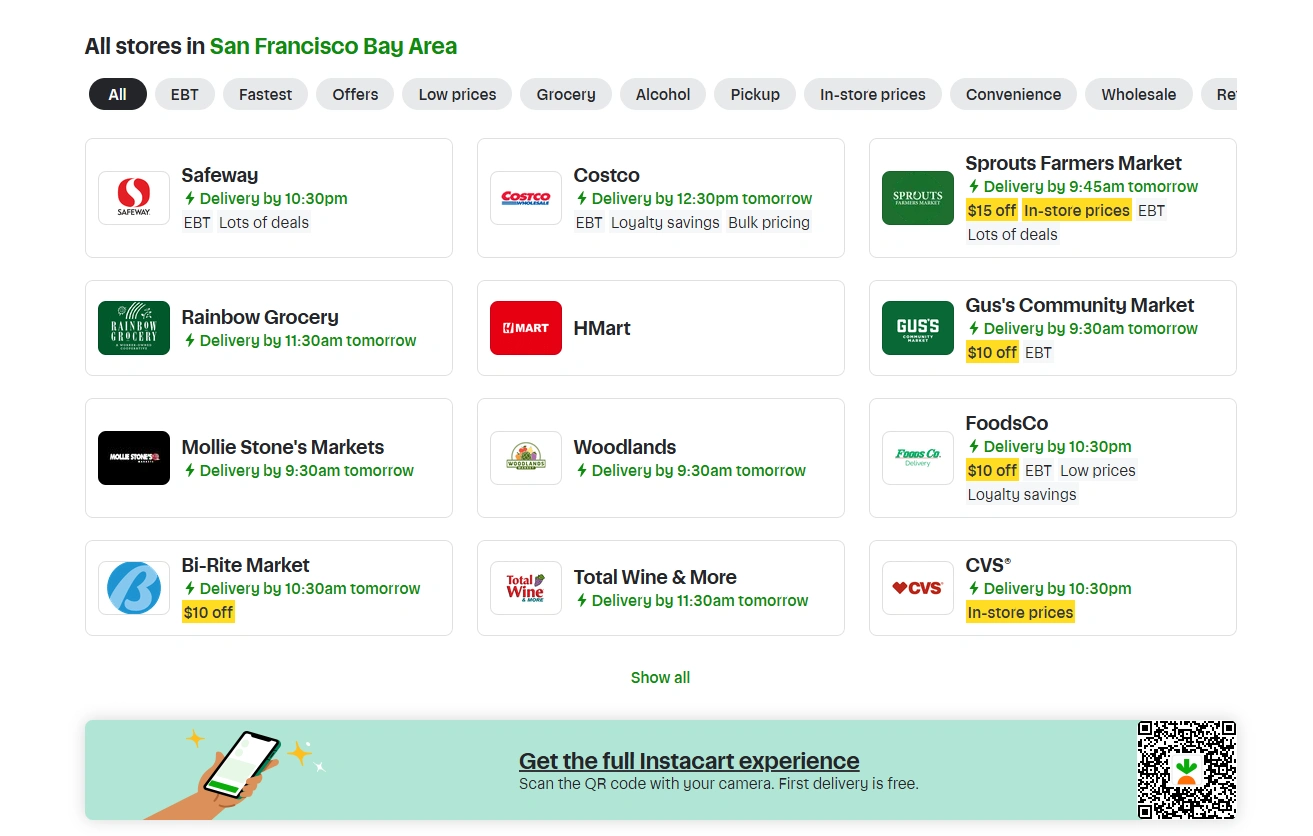Screen dimensions: 1313x836
Task: Enable the Fastest filter chip
Action: (265, 94)
